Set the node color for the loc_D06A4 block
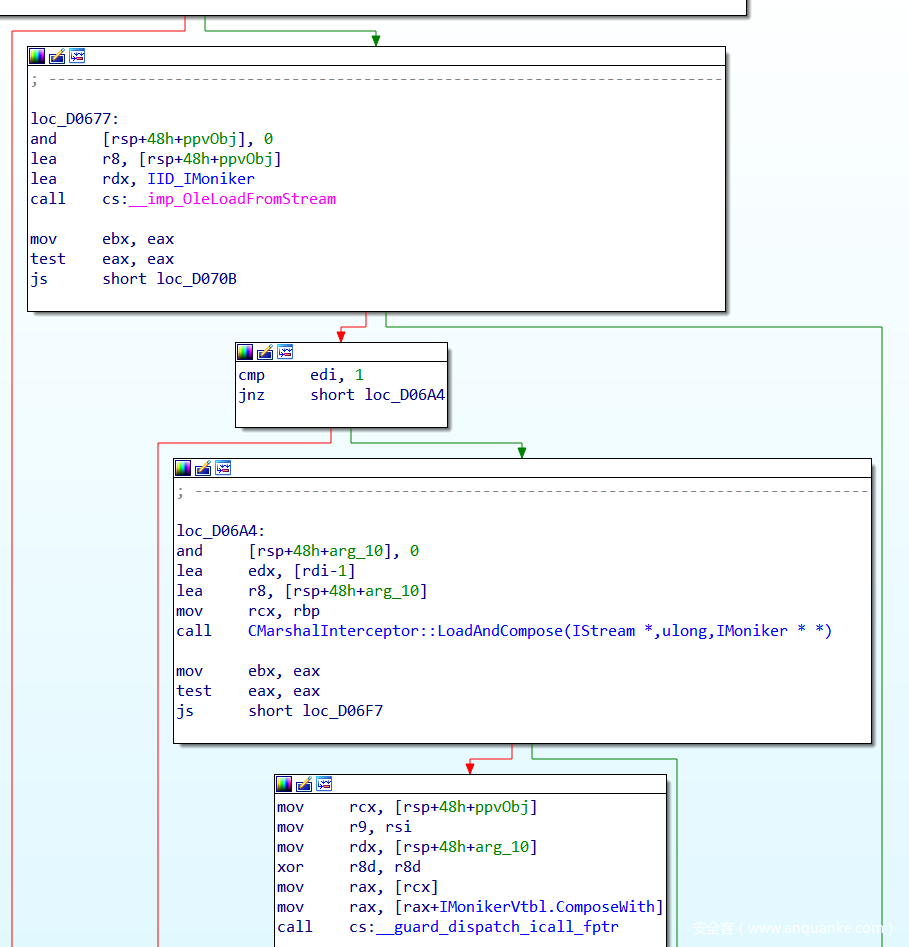The width and height of the screenshot is (909, 947). (x=183, y=468)
